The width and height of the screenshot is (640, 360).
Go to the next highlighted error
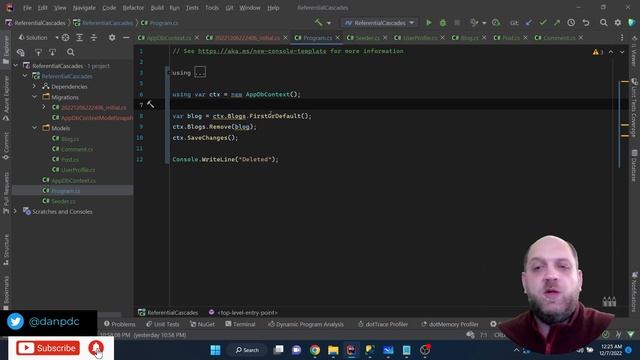pos(622,52)
